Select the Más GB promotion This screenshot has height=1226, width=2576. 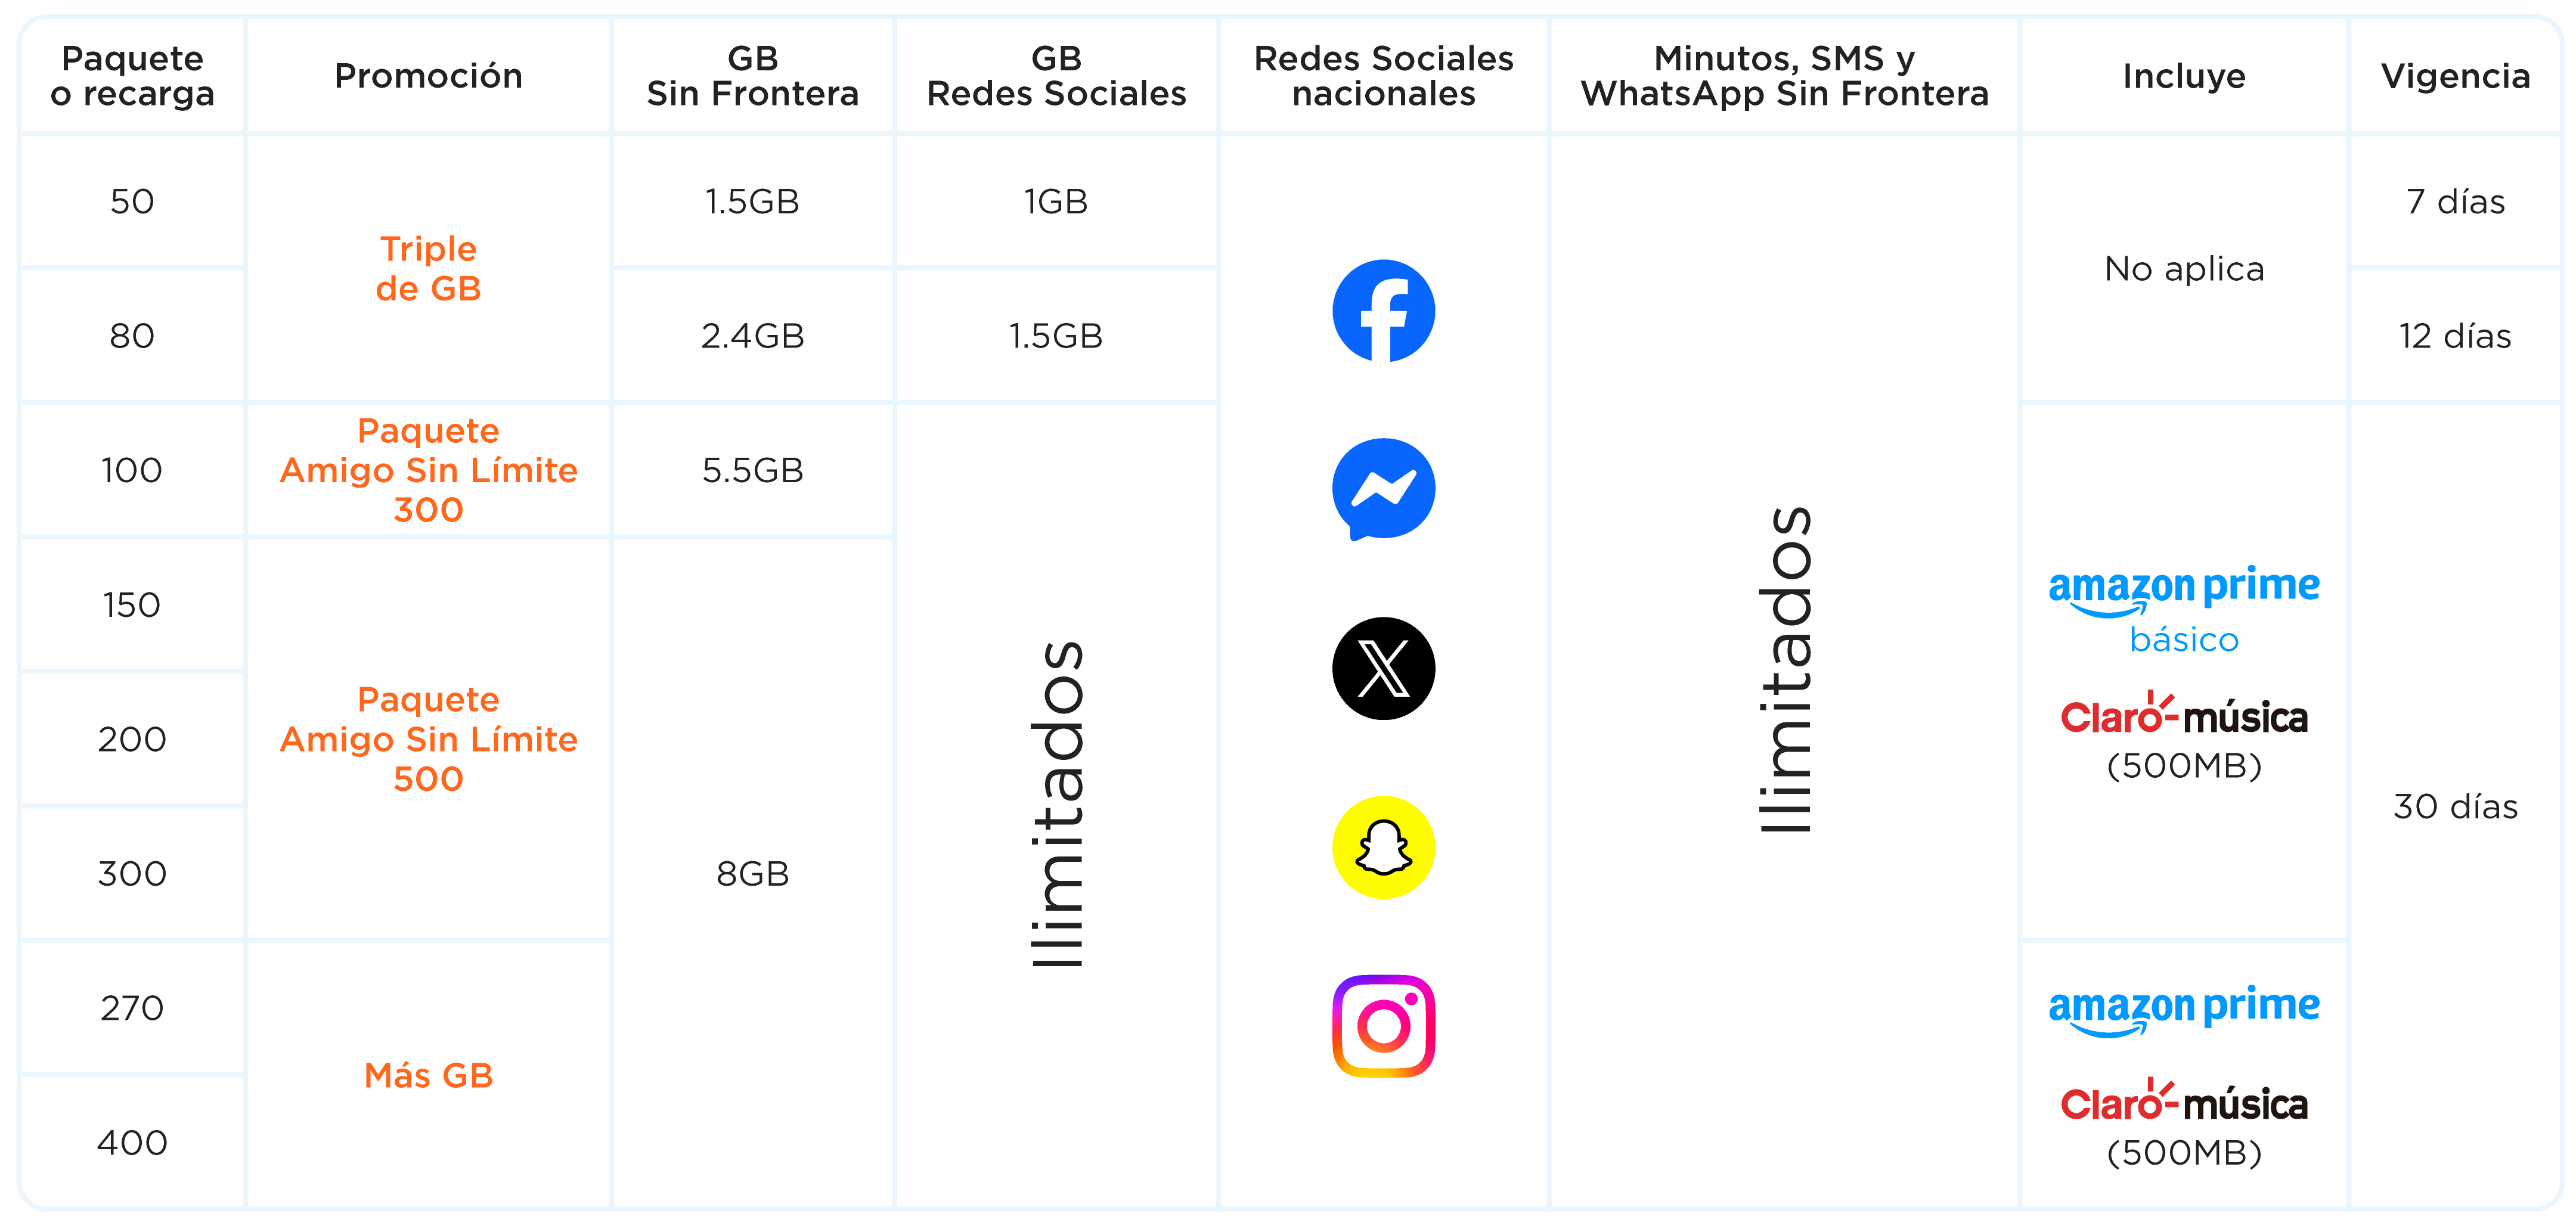click(428, 1075)
